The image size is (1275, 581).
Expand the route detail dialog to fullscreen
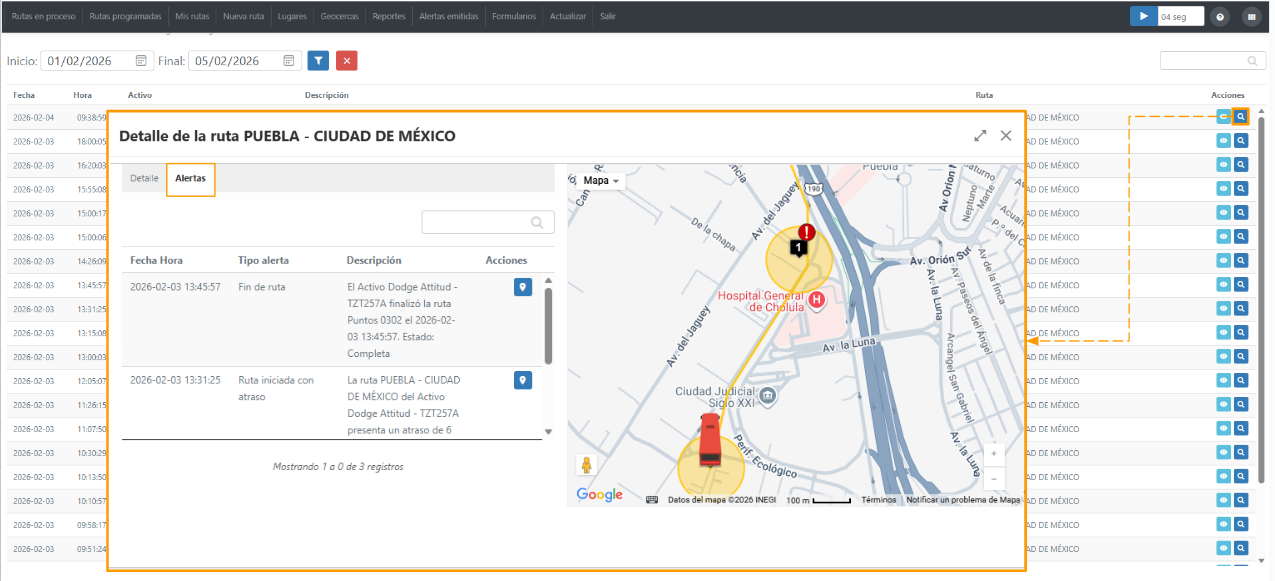click(980, 136)
